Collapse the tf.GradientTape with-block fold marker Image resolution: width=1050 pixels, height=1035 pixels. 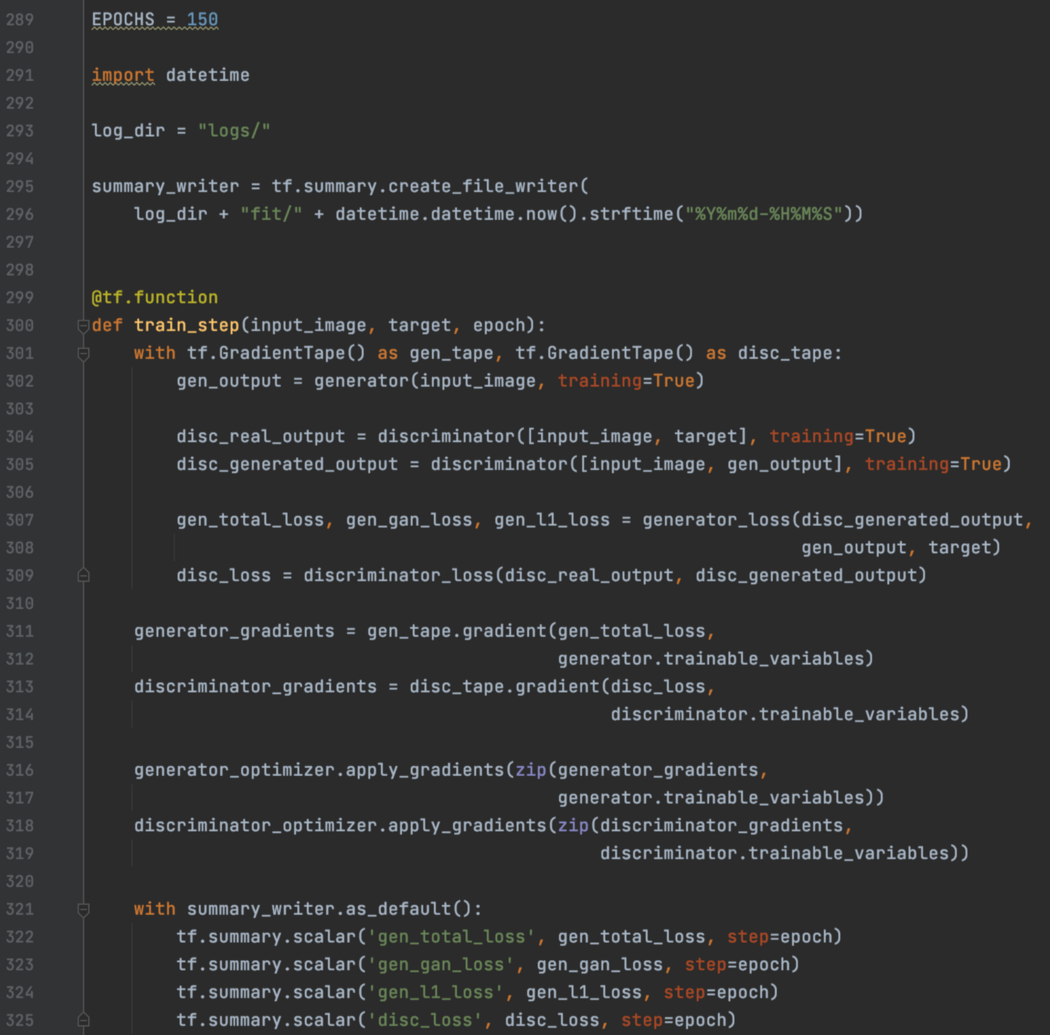[x=83, y=353]
